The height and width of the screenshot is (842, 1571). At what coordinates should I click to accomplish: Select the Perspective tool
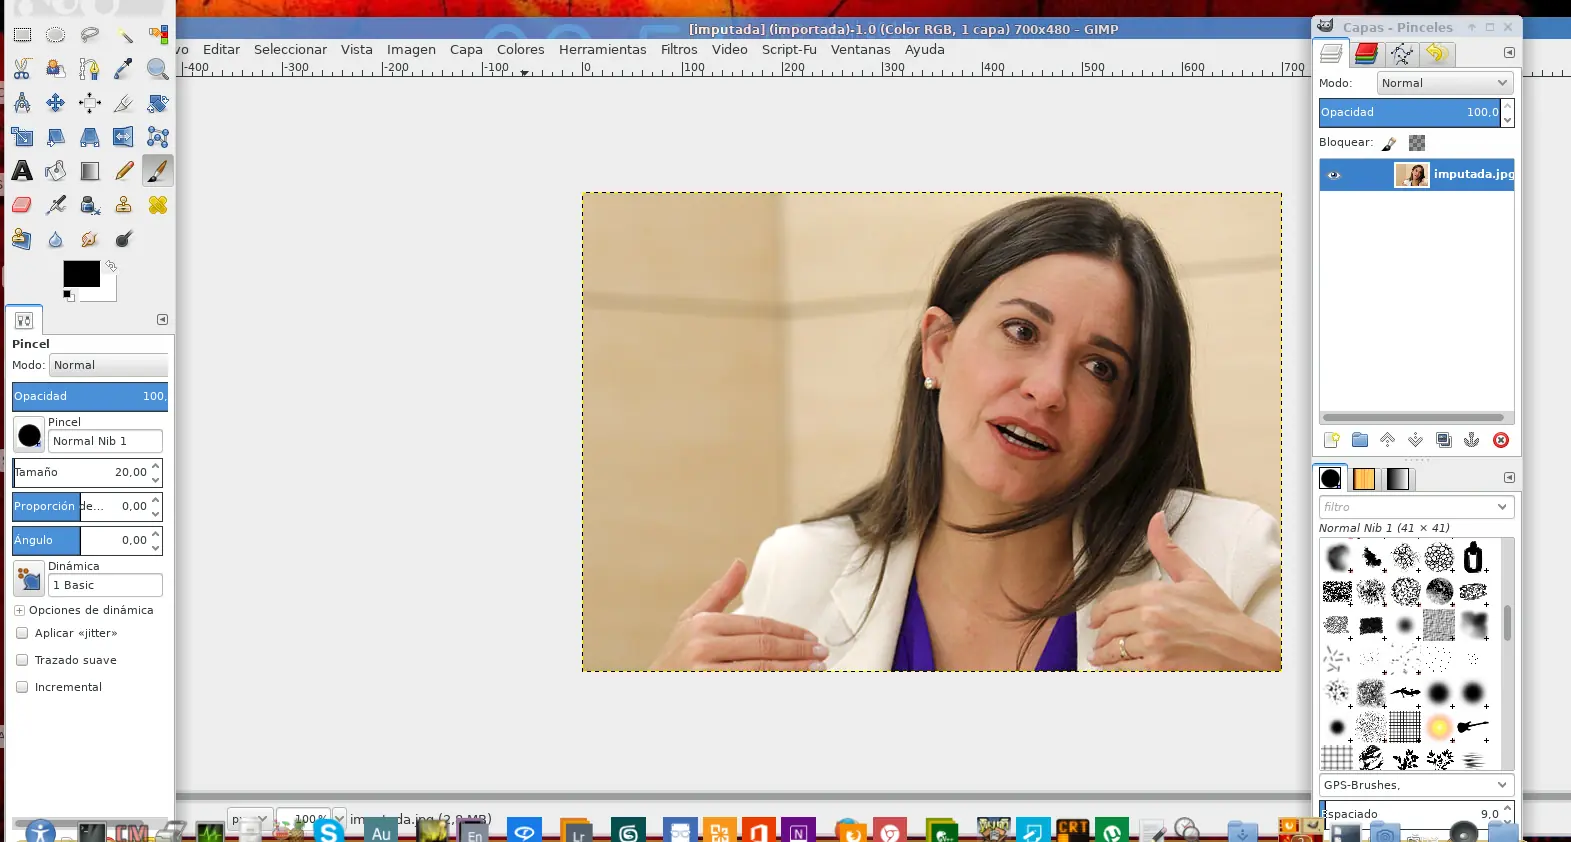[x=90, y=137]
